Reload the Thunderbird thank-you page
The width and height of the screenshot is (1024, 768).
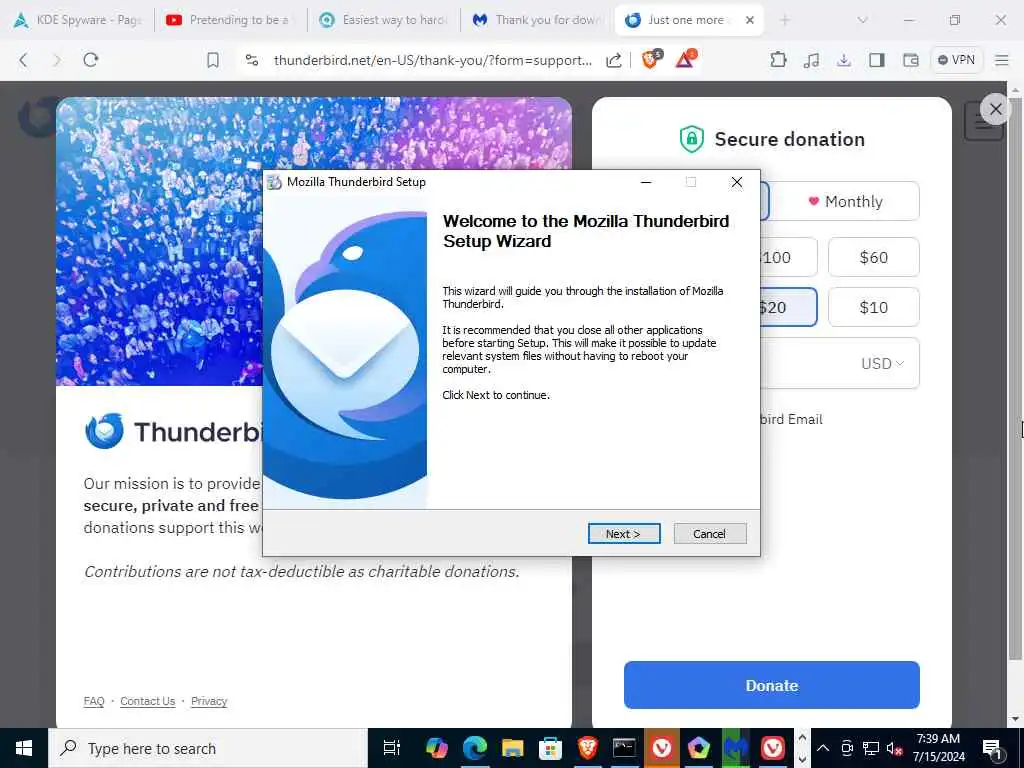tap(91, 60)
